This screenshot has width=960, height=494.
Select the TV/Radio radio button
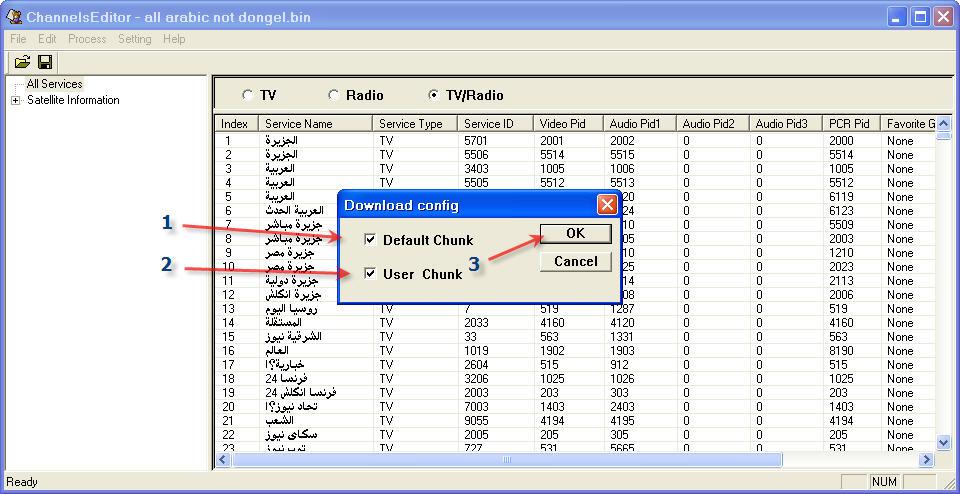click(x=433, y=95)
